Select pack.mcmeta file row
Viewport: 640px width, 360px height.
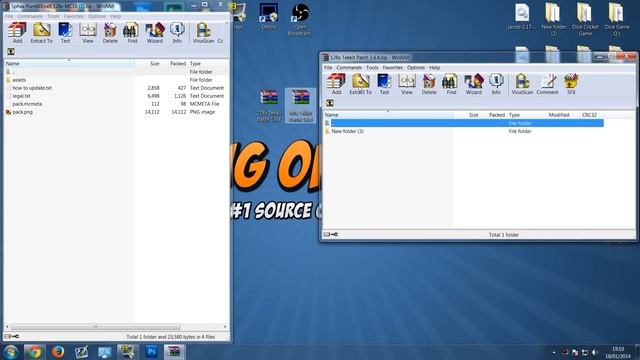(116, 104)
